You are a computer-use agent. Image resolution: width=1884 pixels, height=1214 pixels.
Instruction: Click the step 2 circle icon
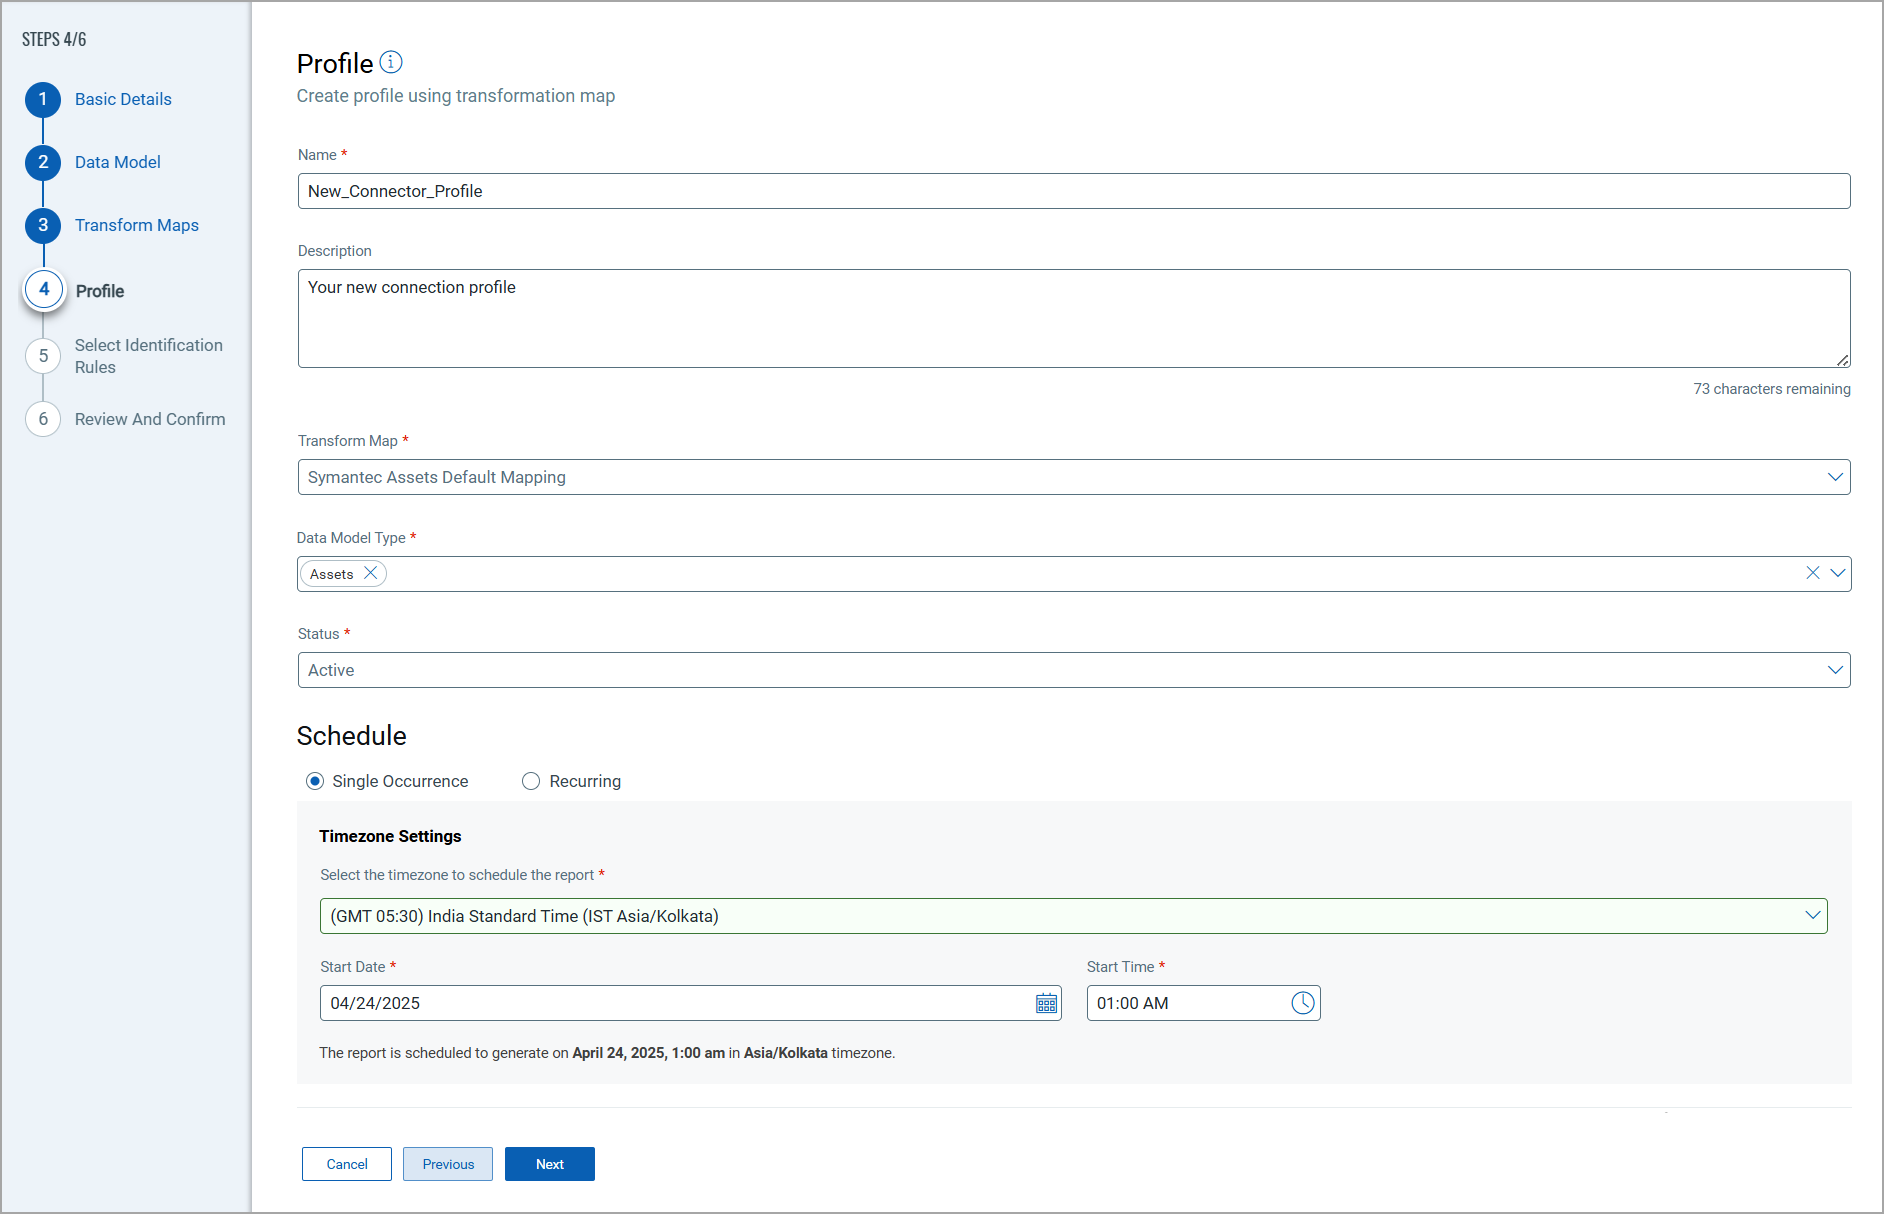point(43,162)
